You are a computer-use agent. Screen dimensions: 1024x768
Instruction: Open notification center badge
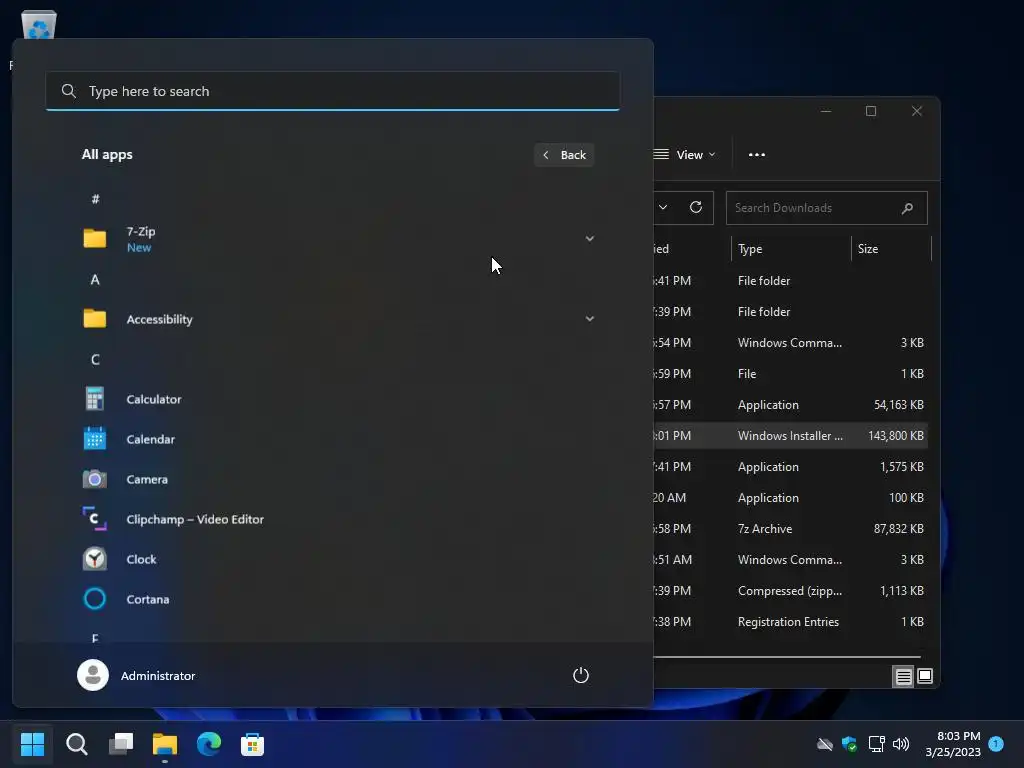click(x=996, y=744)
